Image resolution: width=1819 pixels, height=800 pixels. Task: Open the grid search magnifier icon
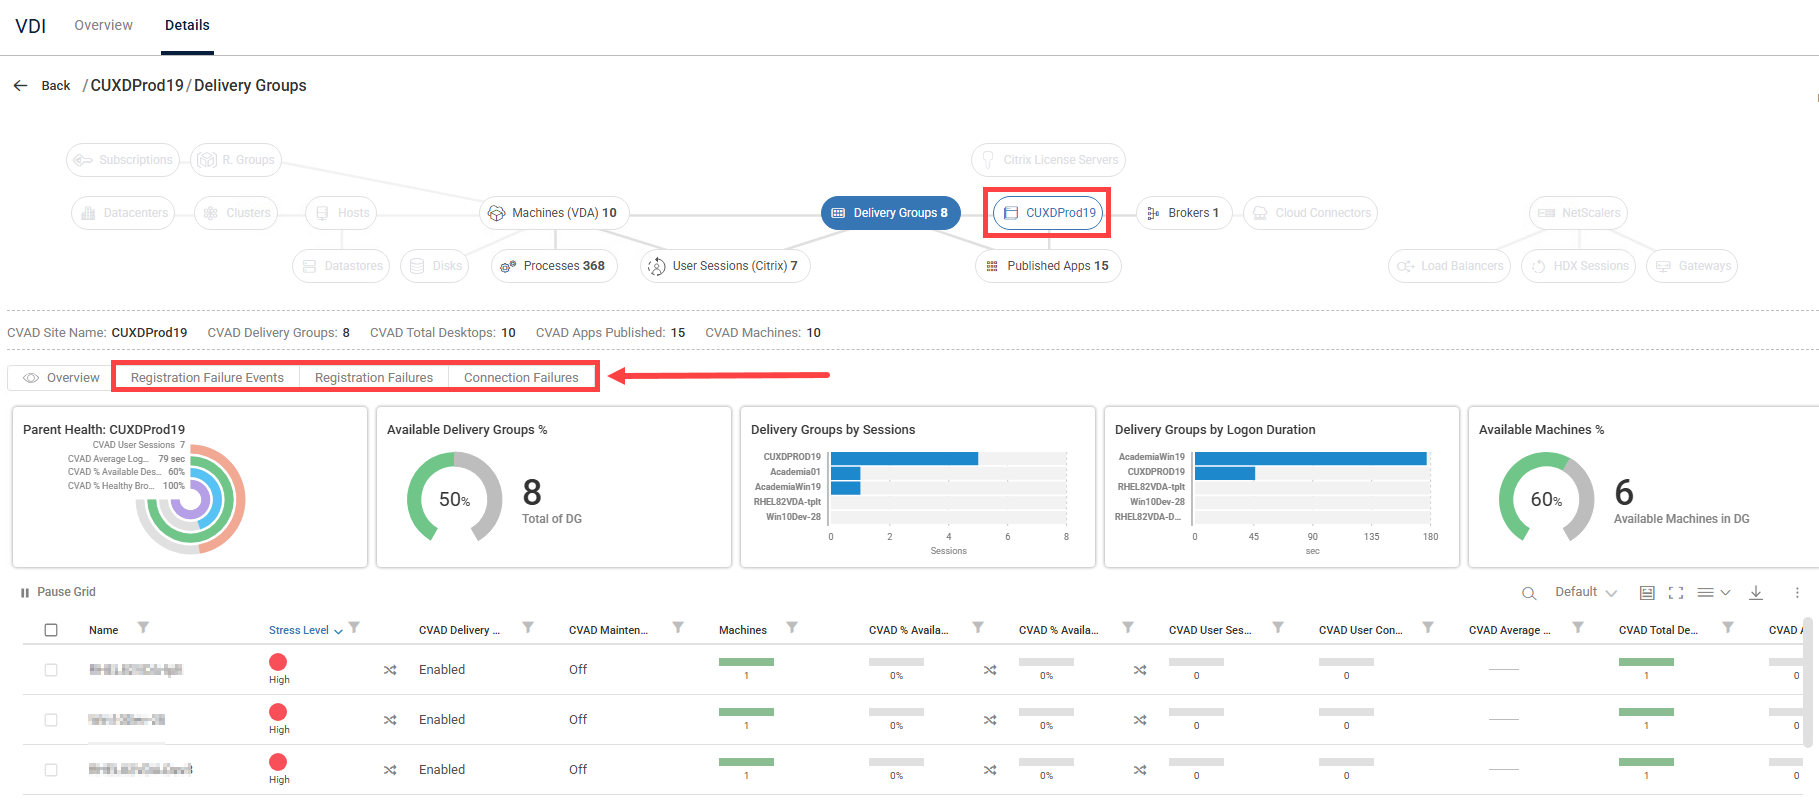click(1529, 593)
